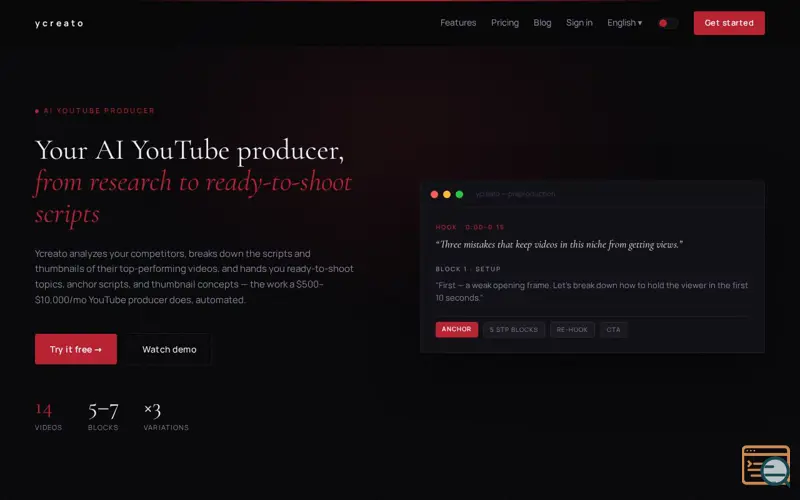Click the green dot in preview window
Image resolution: width=800 pixels, height=500 pixels.
click(x=459, y=194)
